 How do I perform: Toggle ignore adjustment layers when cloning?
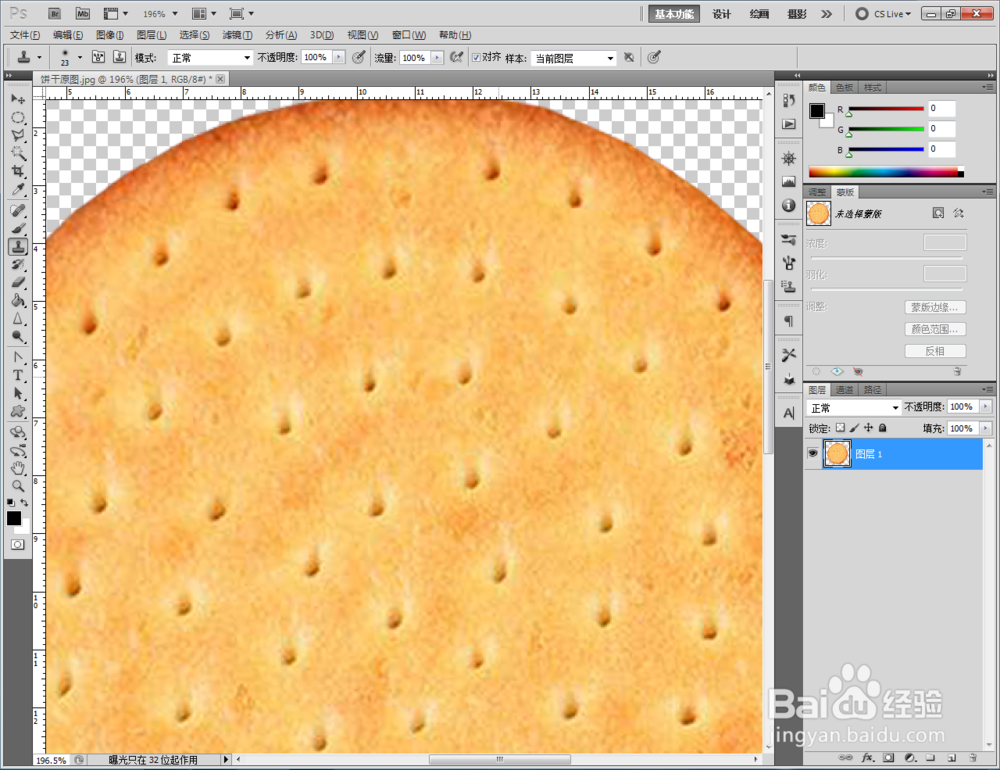pyautogui.click(x=629, y=57)
